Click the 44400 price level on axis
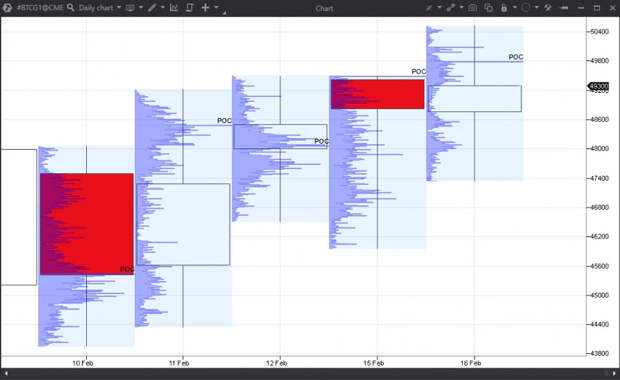This screenshot has width=620, height=380. pos(599,325)
